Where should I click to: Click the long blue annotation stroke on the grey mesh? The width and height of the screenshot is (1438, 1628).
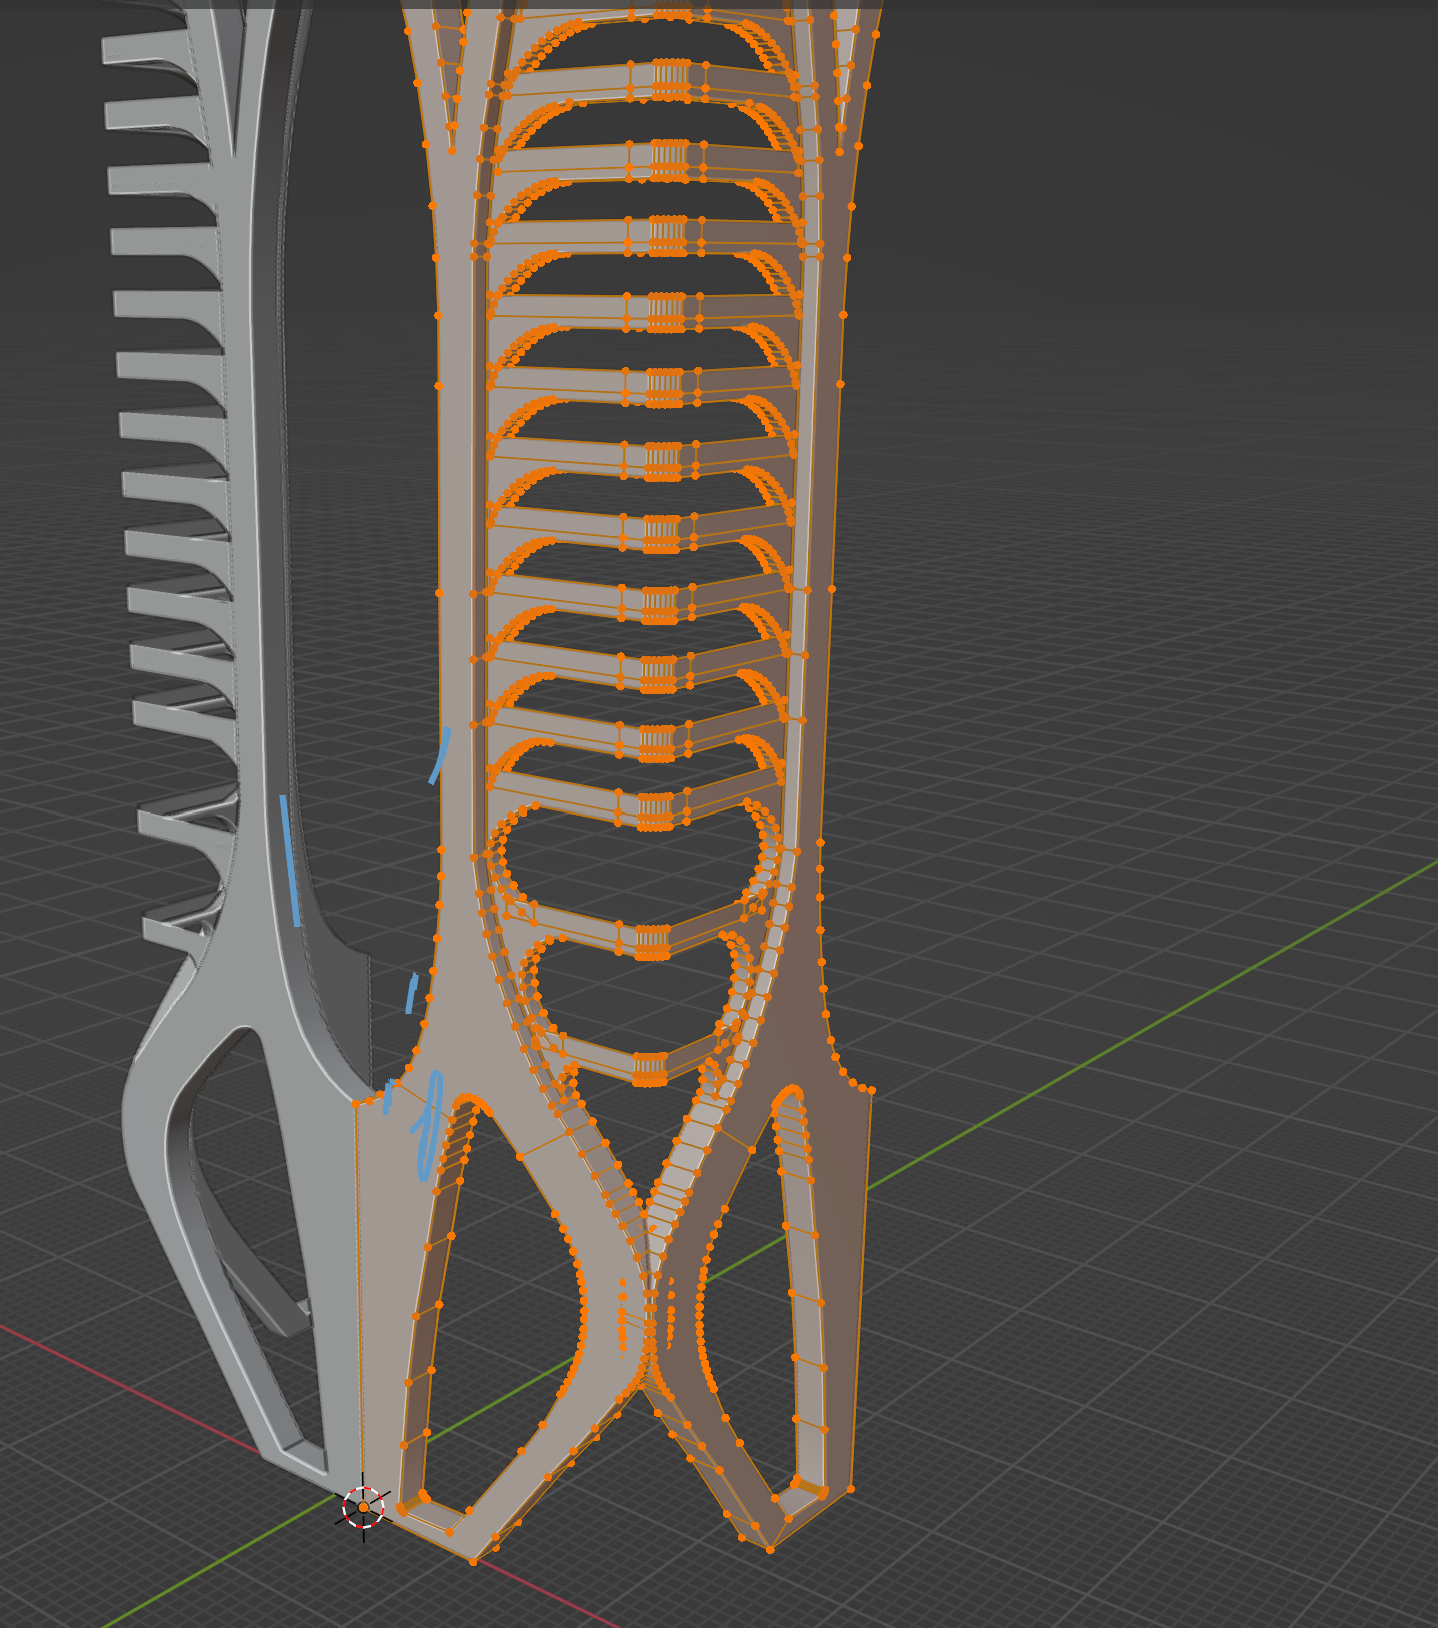pyautogui.click(x=290, y=860)
